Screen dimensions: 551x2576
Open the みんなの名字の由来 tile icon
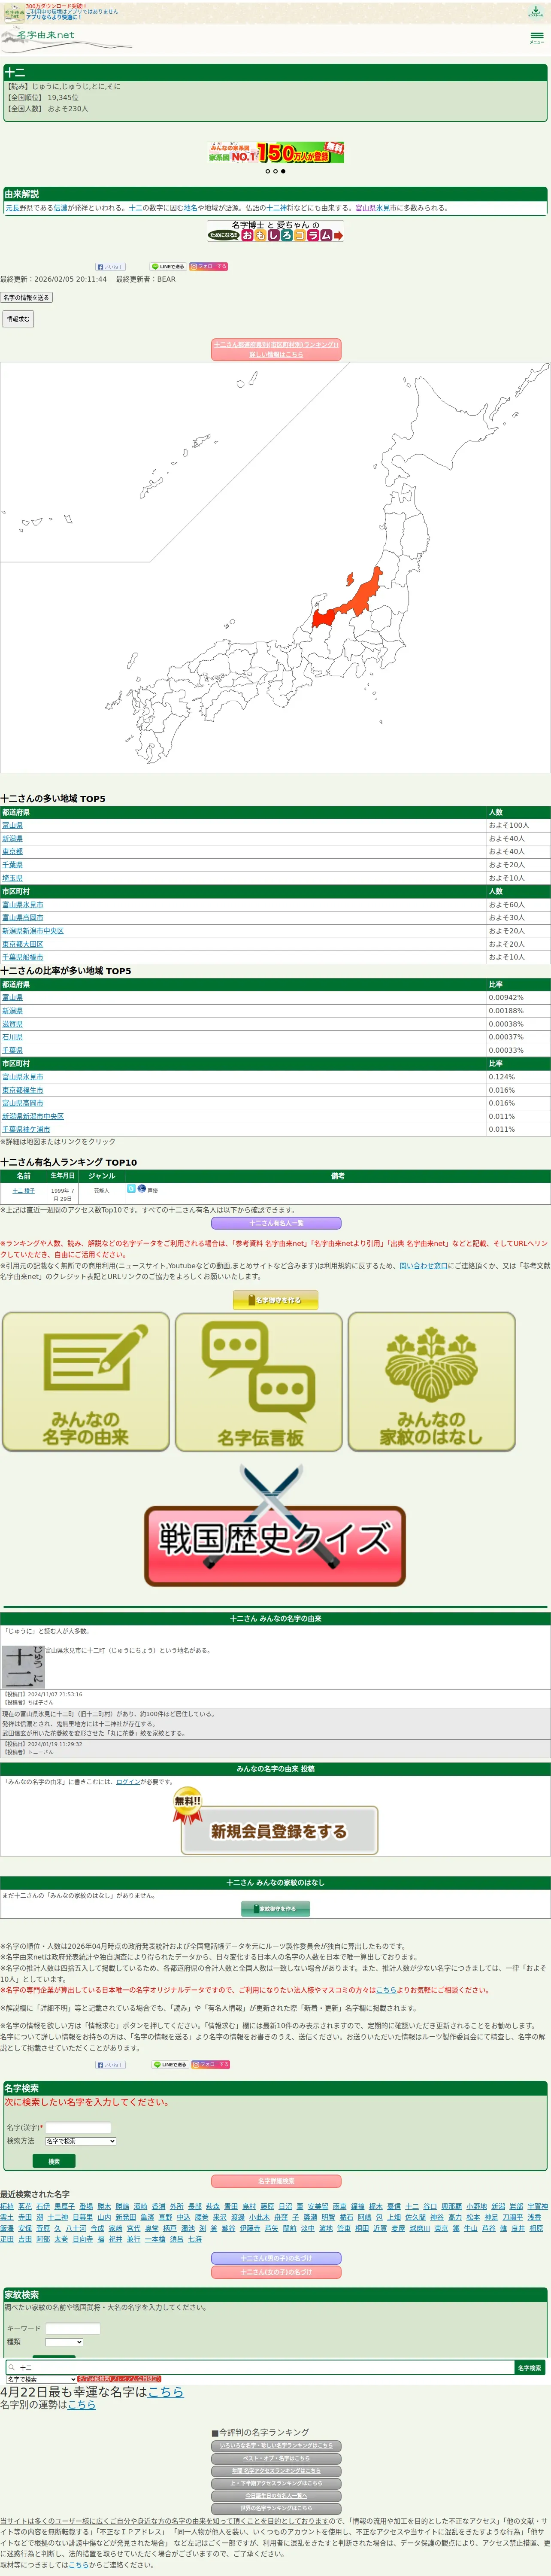(x=86, y=1381)
